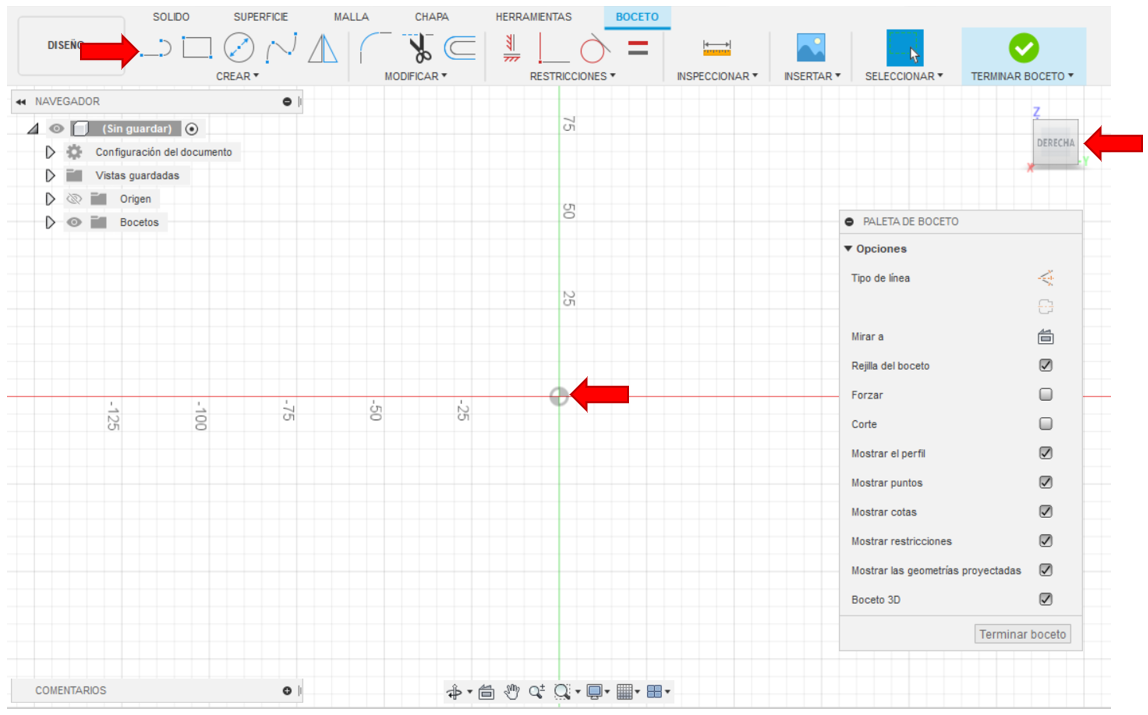Toggle Mostrar cotas checkbox
The width and height of the screenshot is (1148, 715).
click(1046, 512)
